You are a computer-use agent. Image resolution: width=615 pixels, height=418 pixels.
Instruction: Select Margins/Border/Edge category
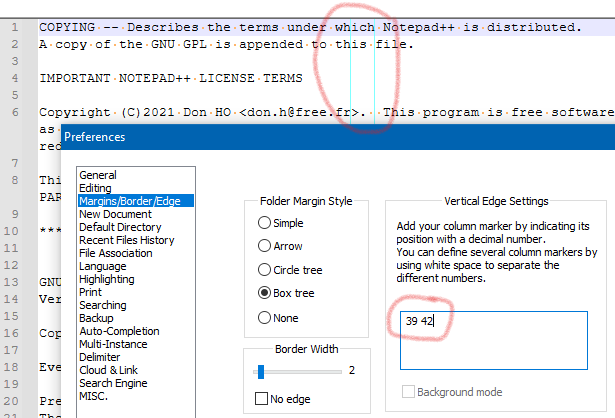(x=136, y=201)
